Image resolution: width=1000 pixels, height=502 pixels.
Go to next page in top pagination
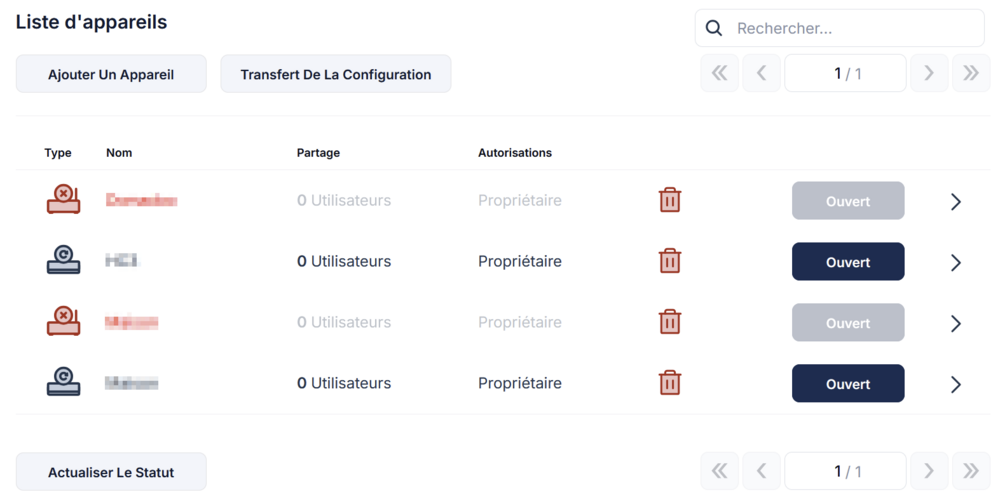(929, 73)
